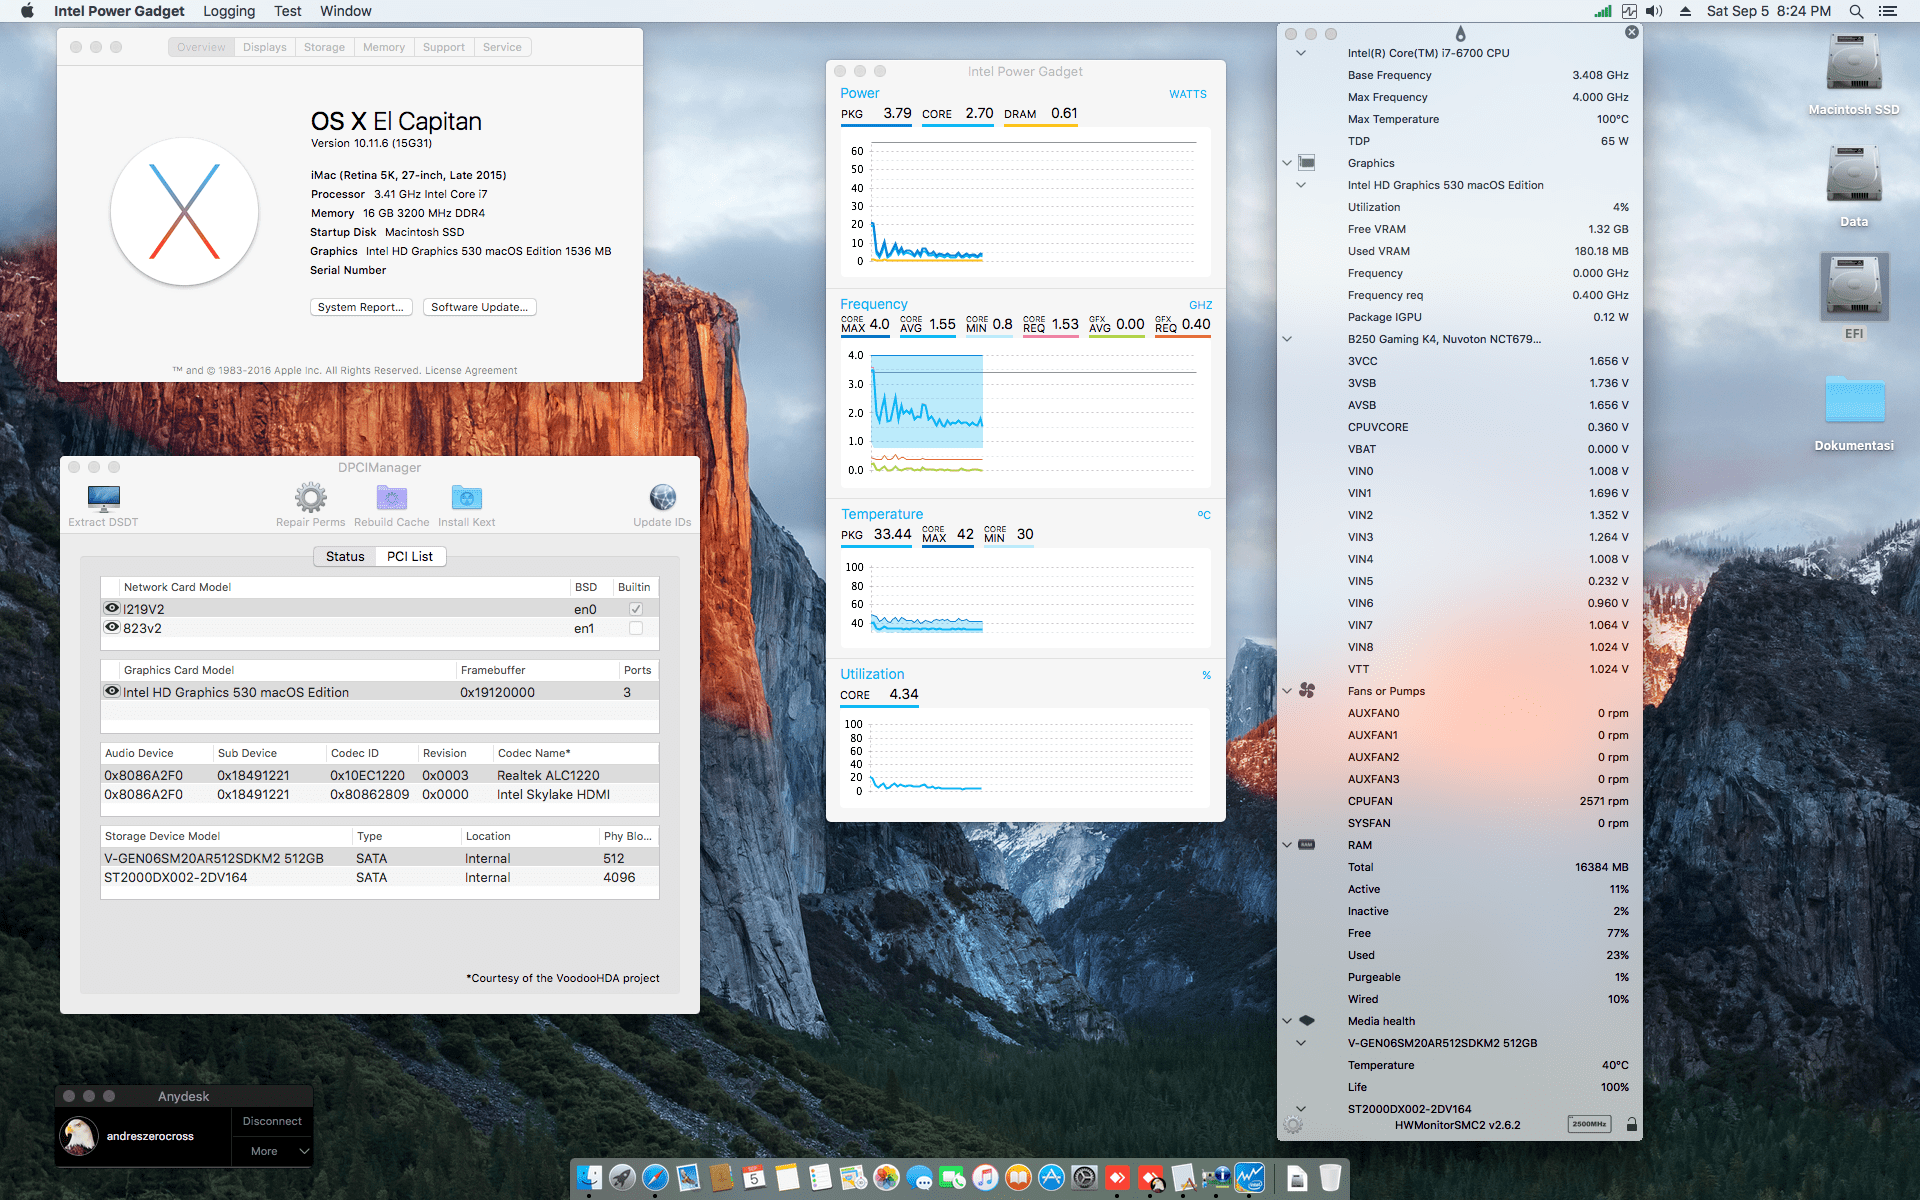Select the PCI List tab in DPCIManager
This screenshot has height=1200, width=1920.
pos(410,557)
